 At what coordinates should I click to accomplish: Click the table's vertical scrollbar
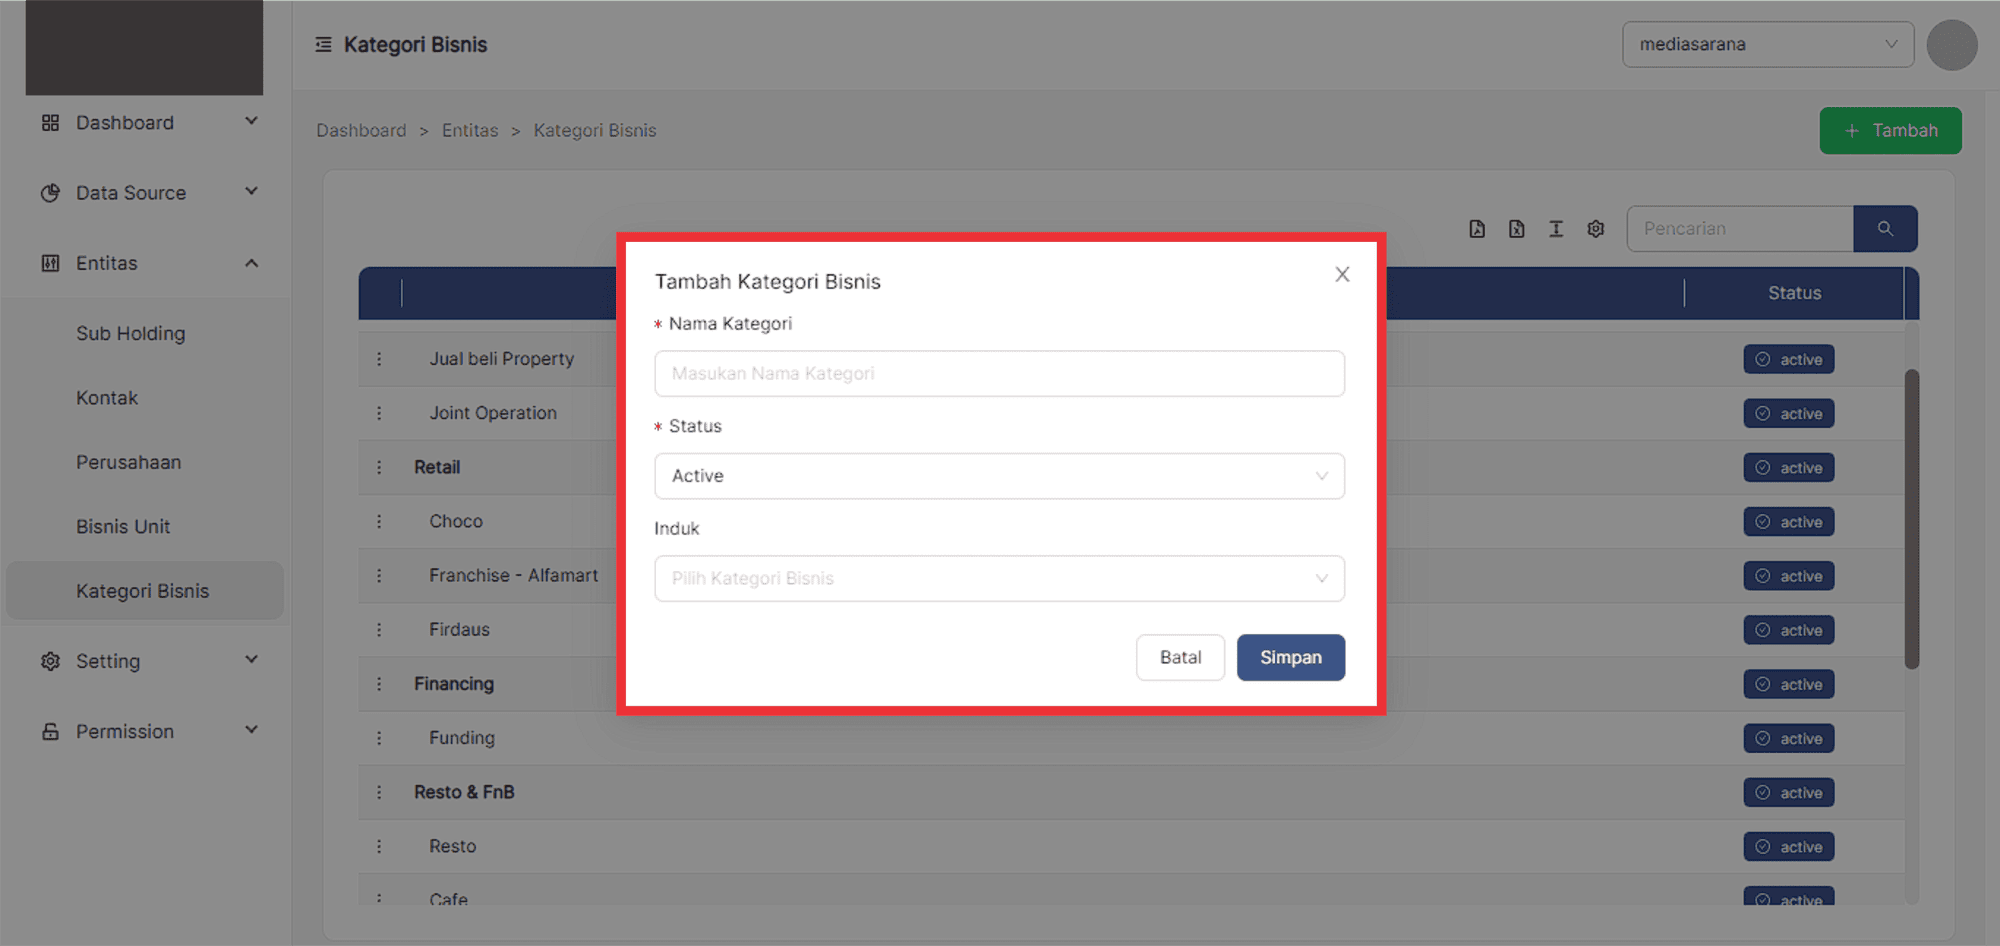[x=1911, y=519]
